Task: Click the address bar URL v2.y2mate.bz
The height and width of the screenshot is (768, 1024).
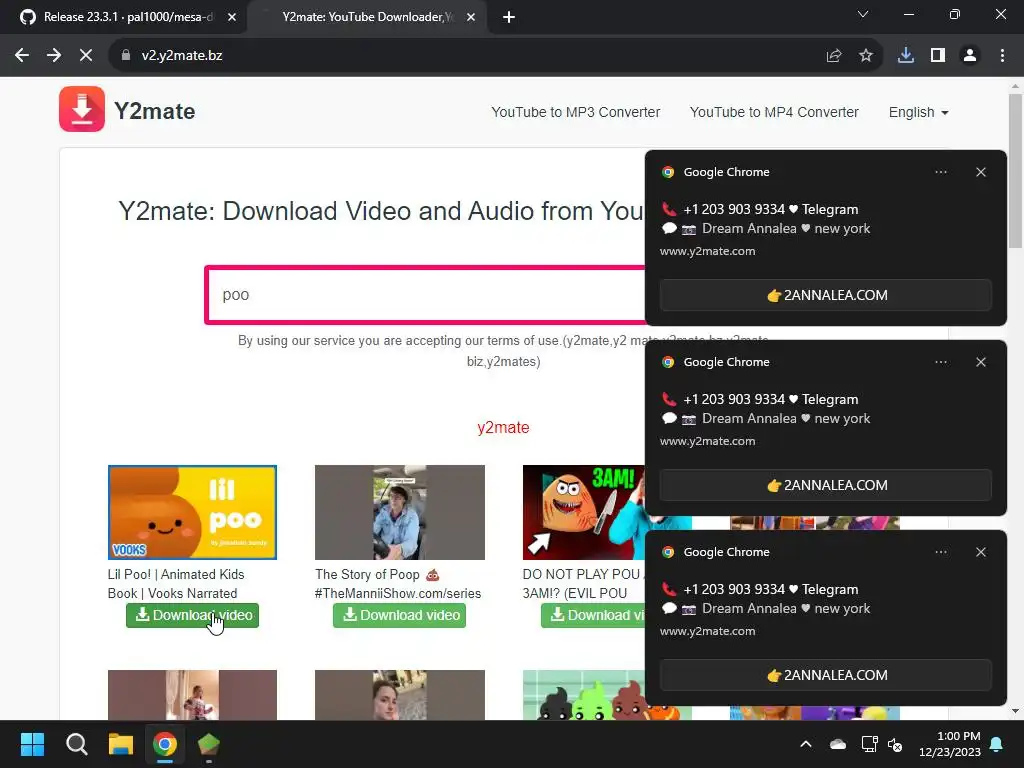Action: [x=182, y=56]
